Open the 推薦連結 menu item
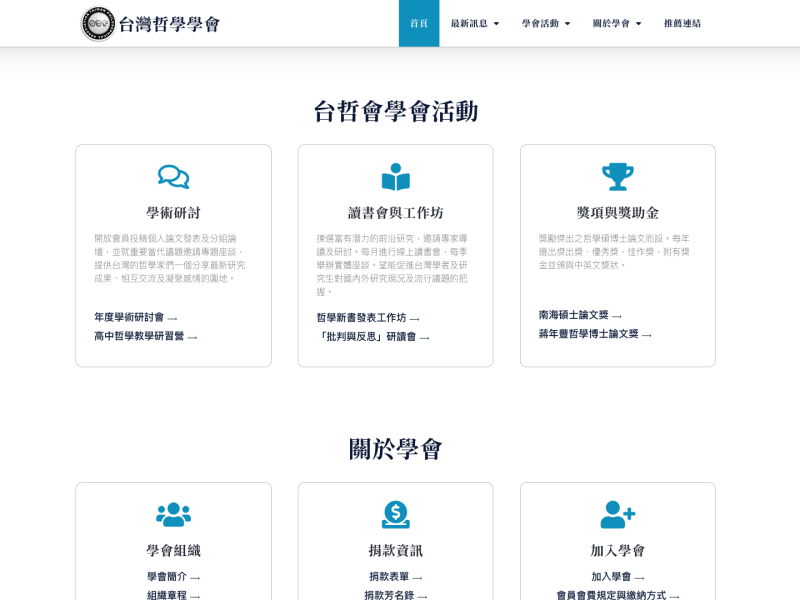Viewport: 800px width, 600px height. 682,24
